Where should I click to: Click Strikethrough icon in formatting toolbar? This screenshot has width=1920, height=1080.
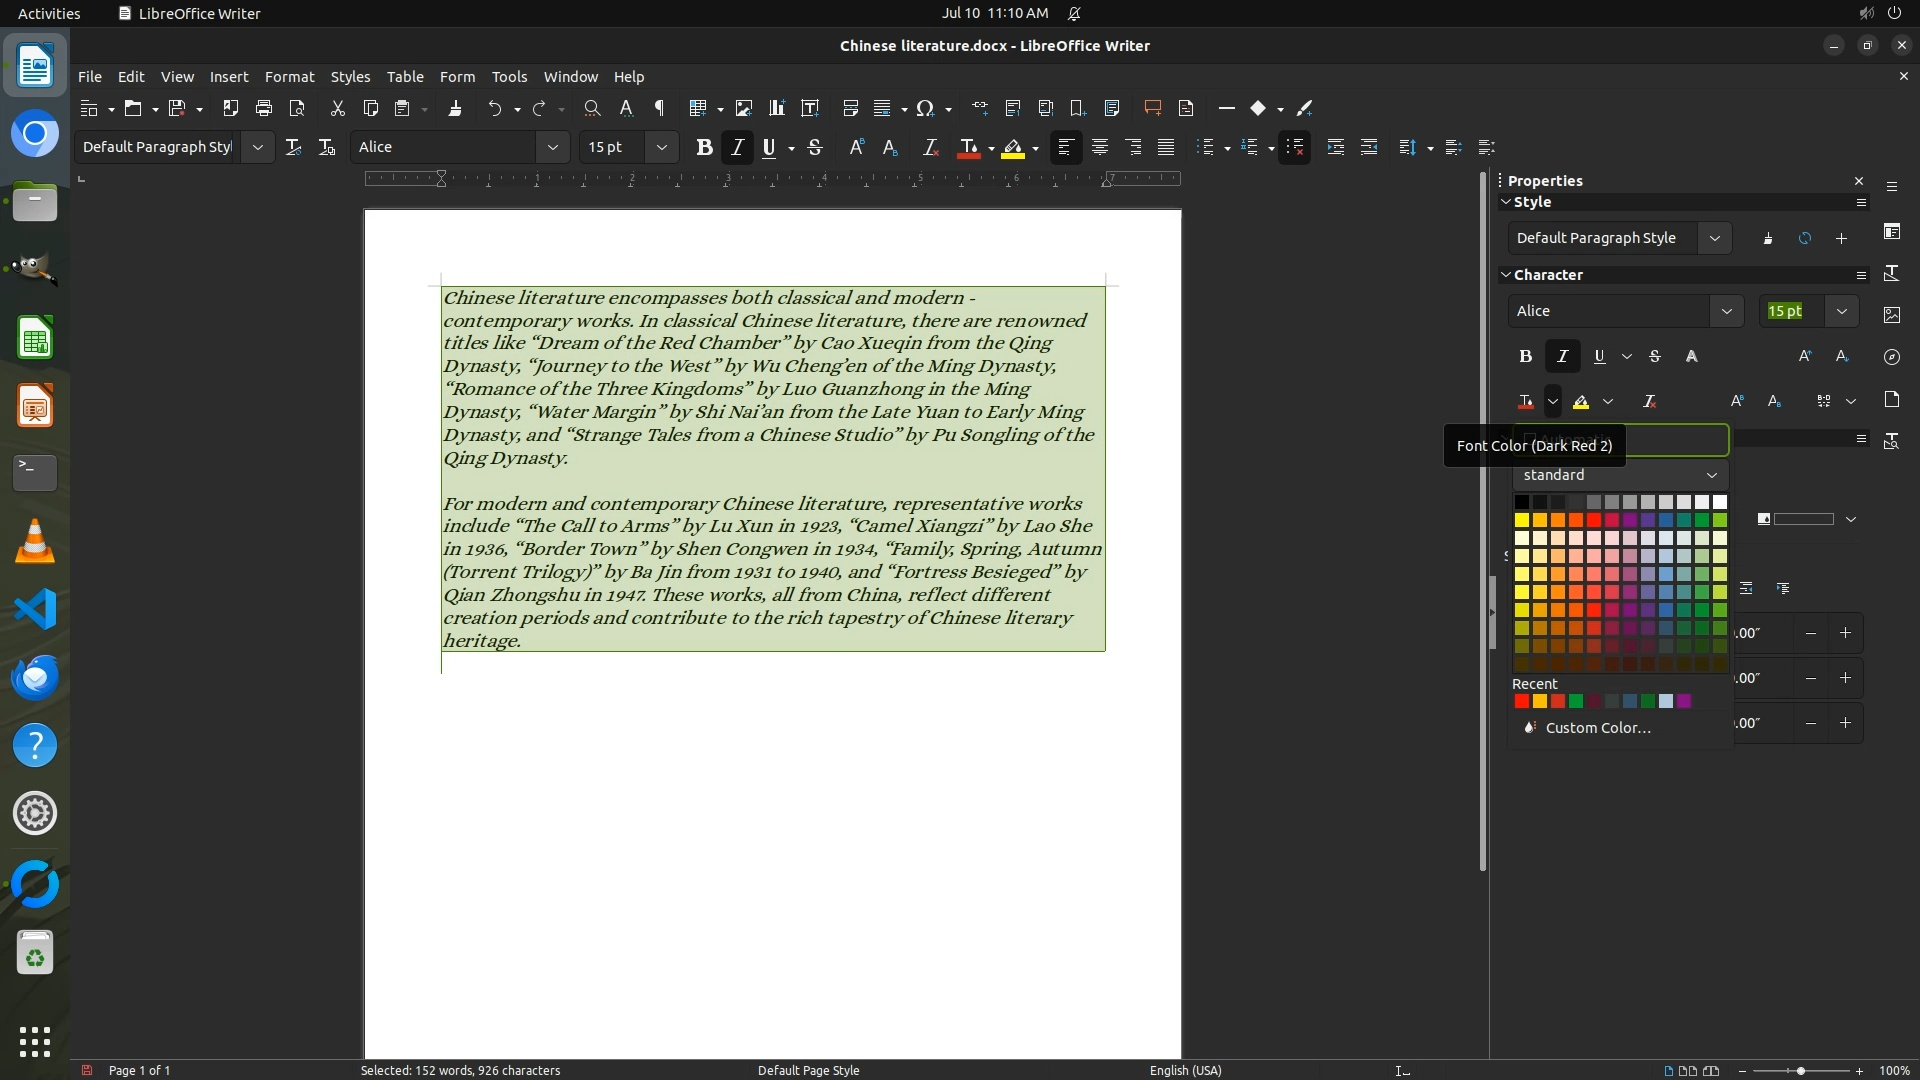815,147
